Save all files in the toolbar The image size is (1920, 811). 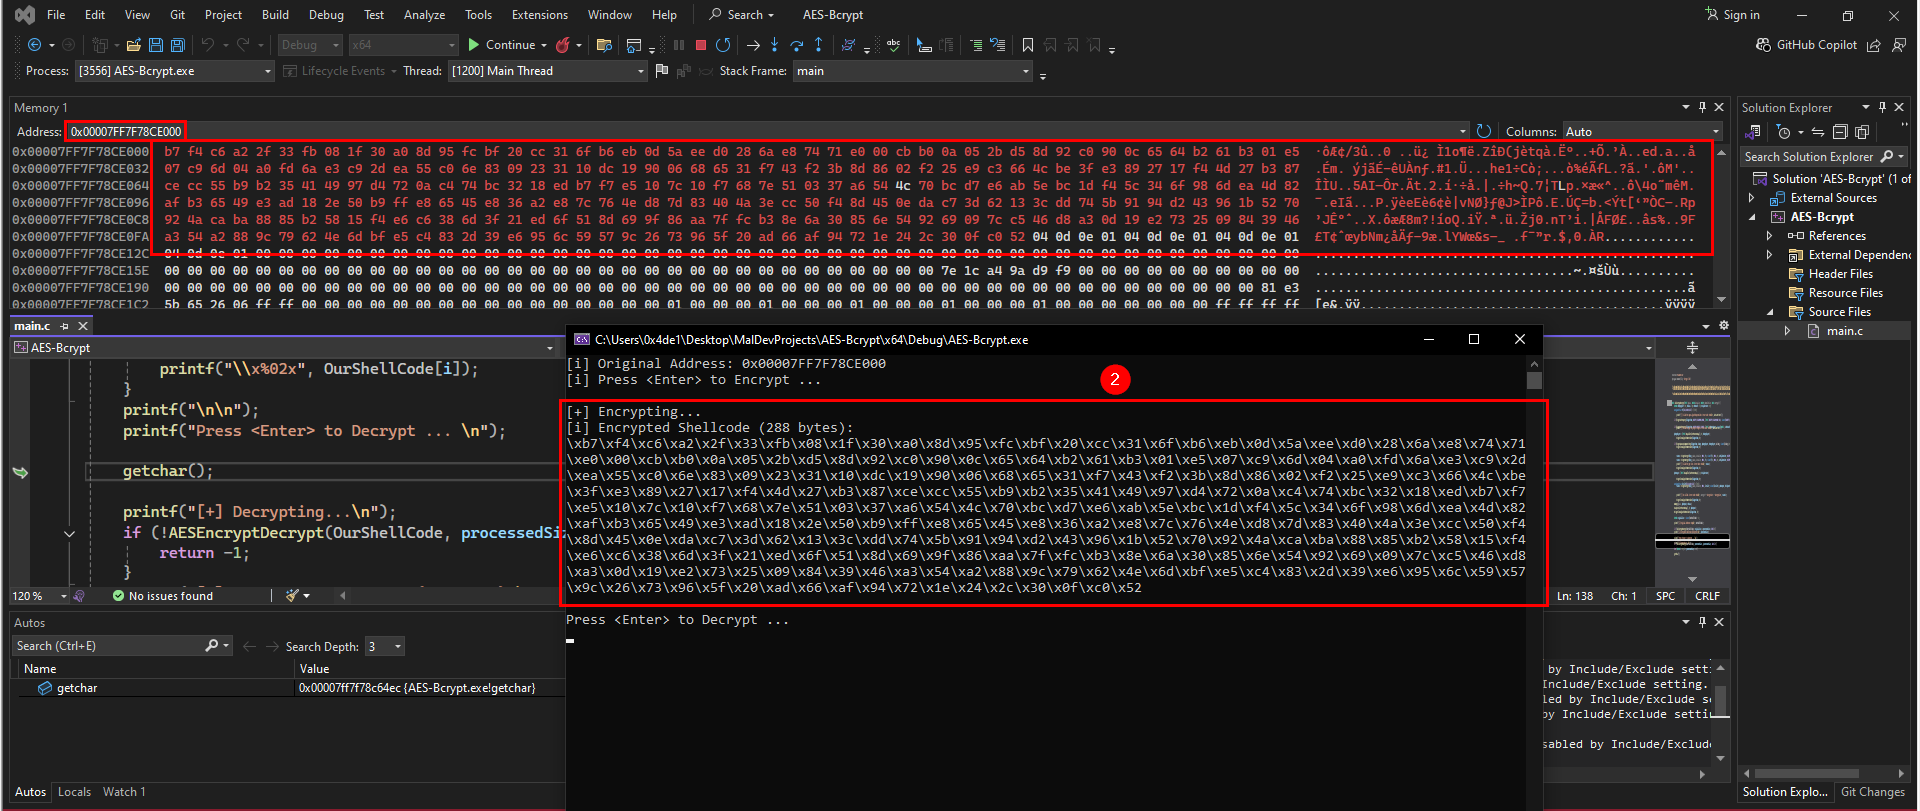point(178,45)
